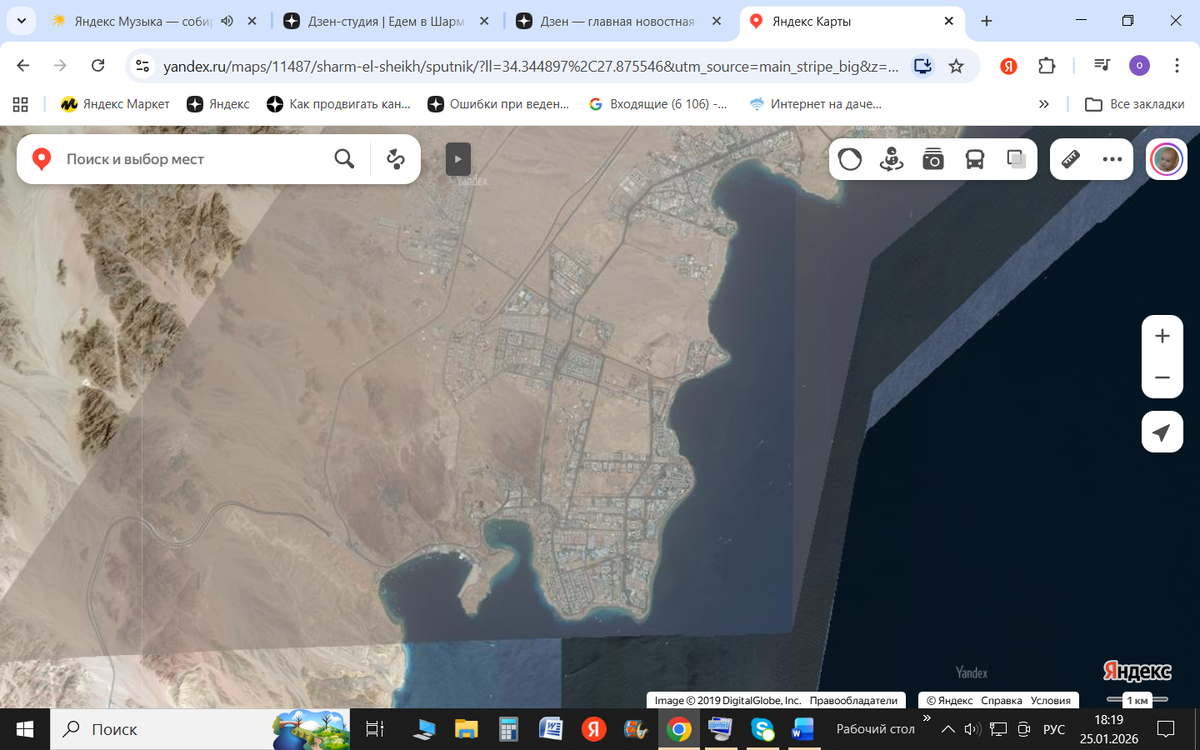Bookmark this page with star
Screen dimensions: 1200x750
pos(956,65)
